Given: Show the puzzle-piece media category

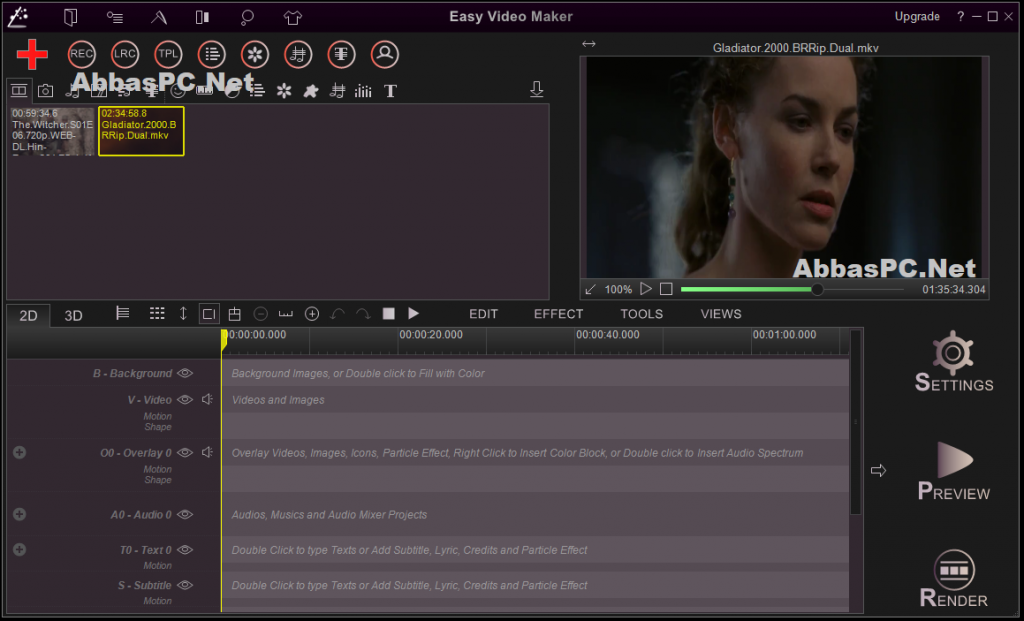Looking at the screenshot, I should 311,91.
